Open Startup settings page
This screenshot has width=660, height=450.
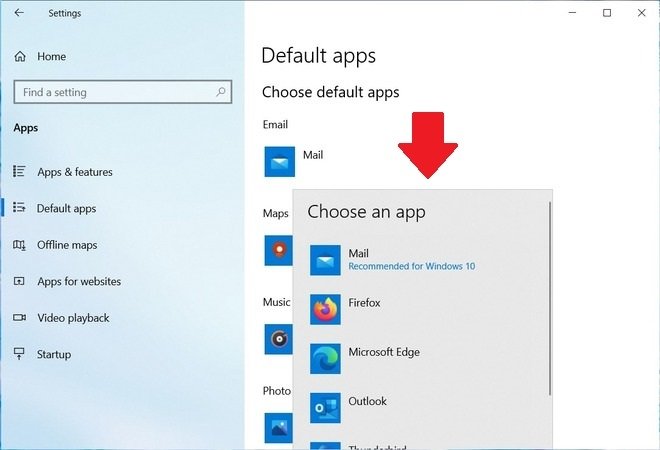pyautogui.click(x=54, y=354)
